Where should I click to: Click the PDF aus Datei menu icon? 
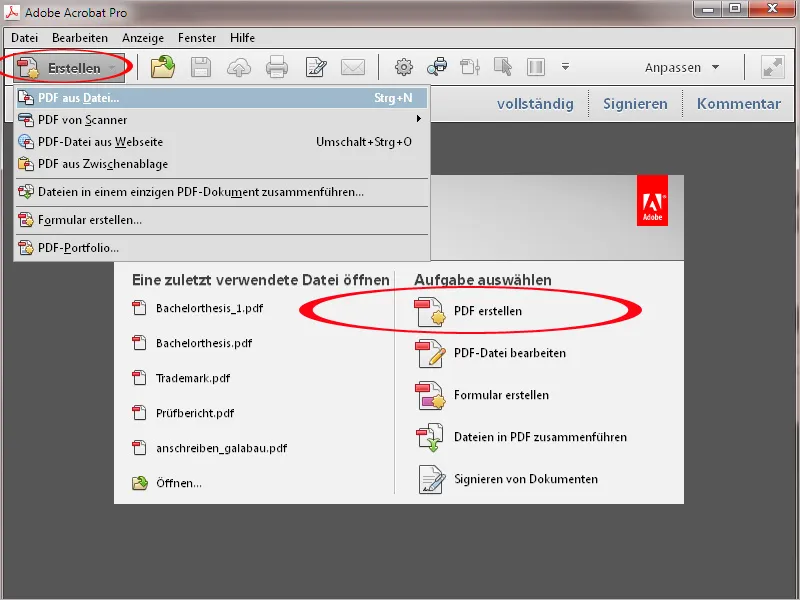[26, 98]
